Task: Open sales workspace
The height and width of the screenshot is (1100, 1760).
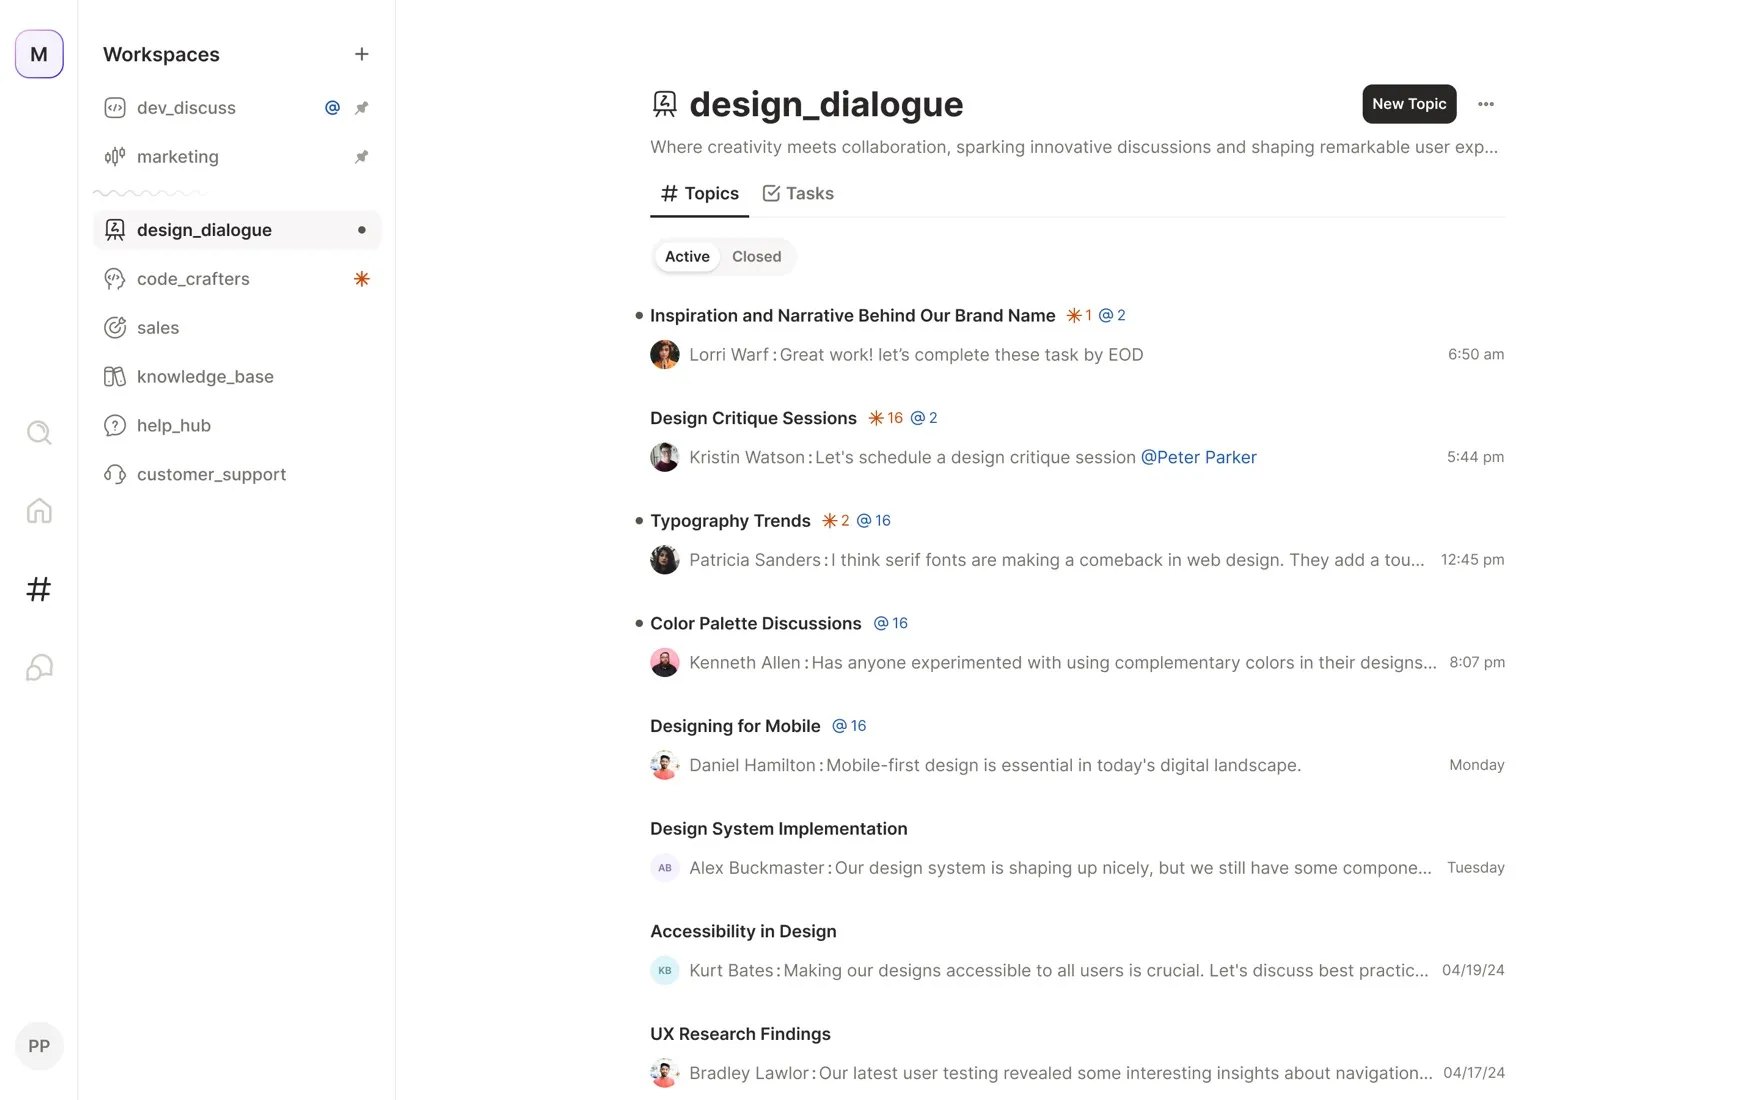Action: 237,328
